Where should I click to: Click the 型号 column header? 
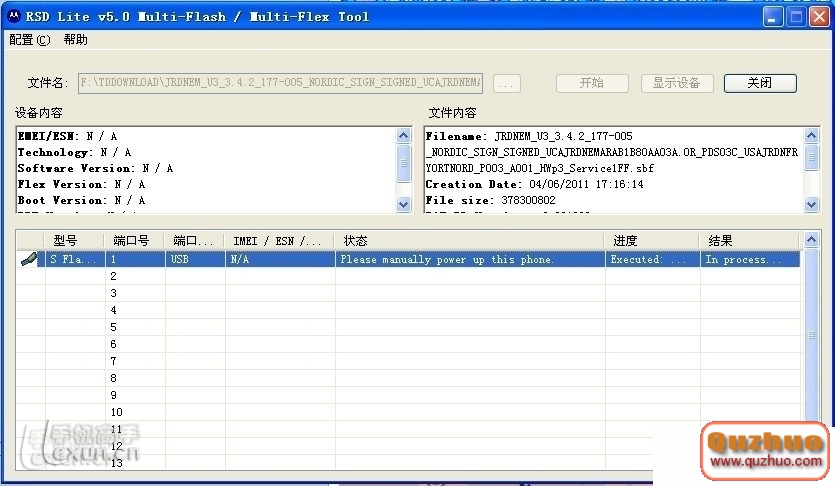tap(73, 241)
